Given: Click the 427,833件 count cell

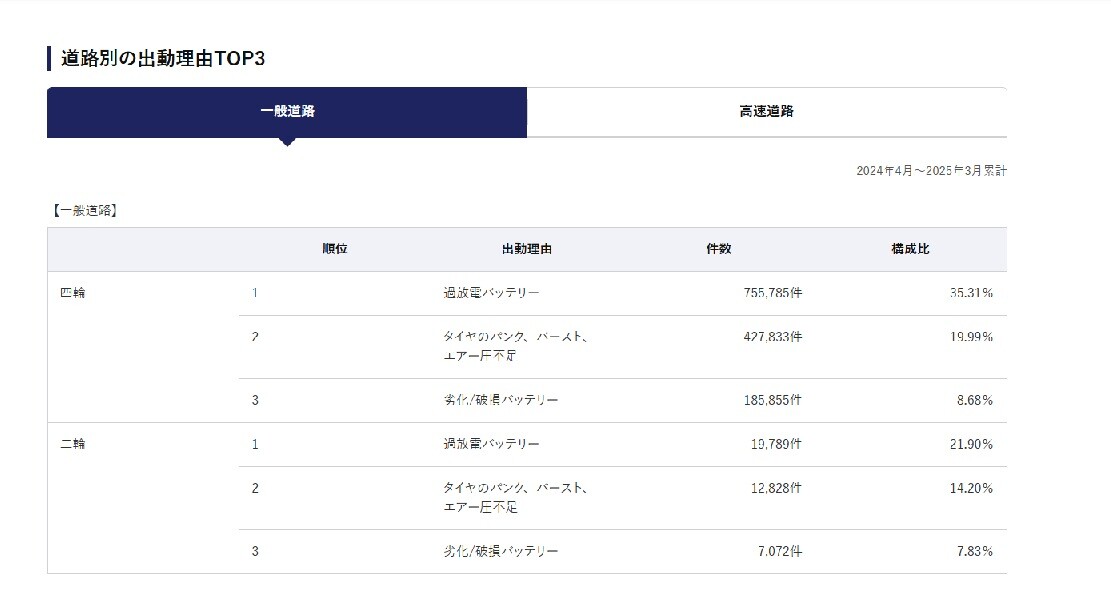Looking at the screenshot, I should pos(772,337).
